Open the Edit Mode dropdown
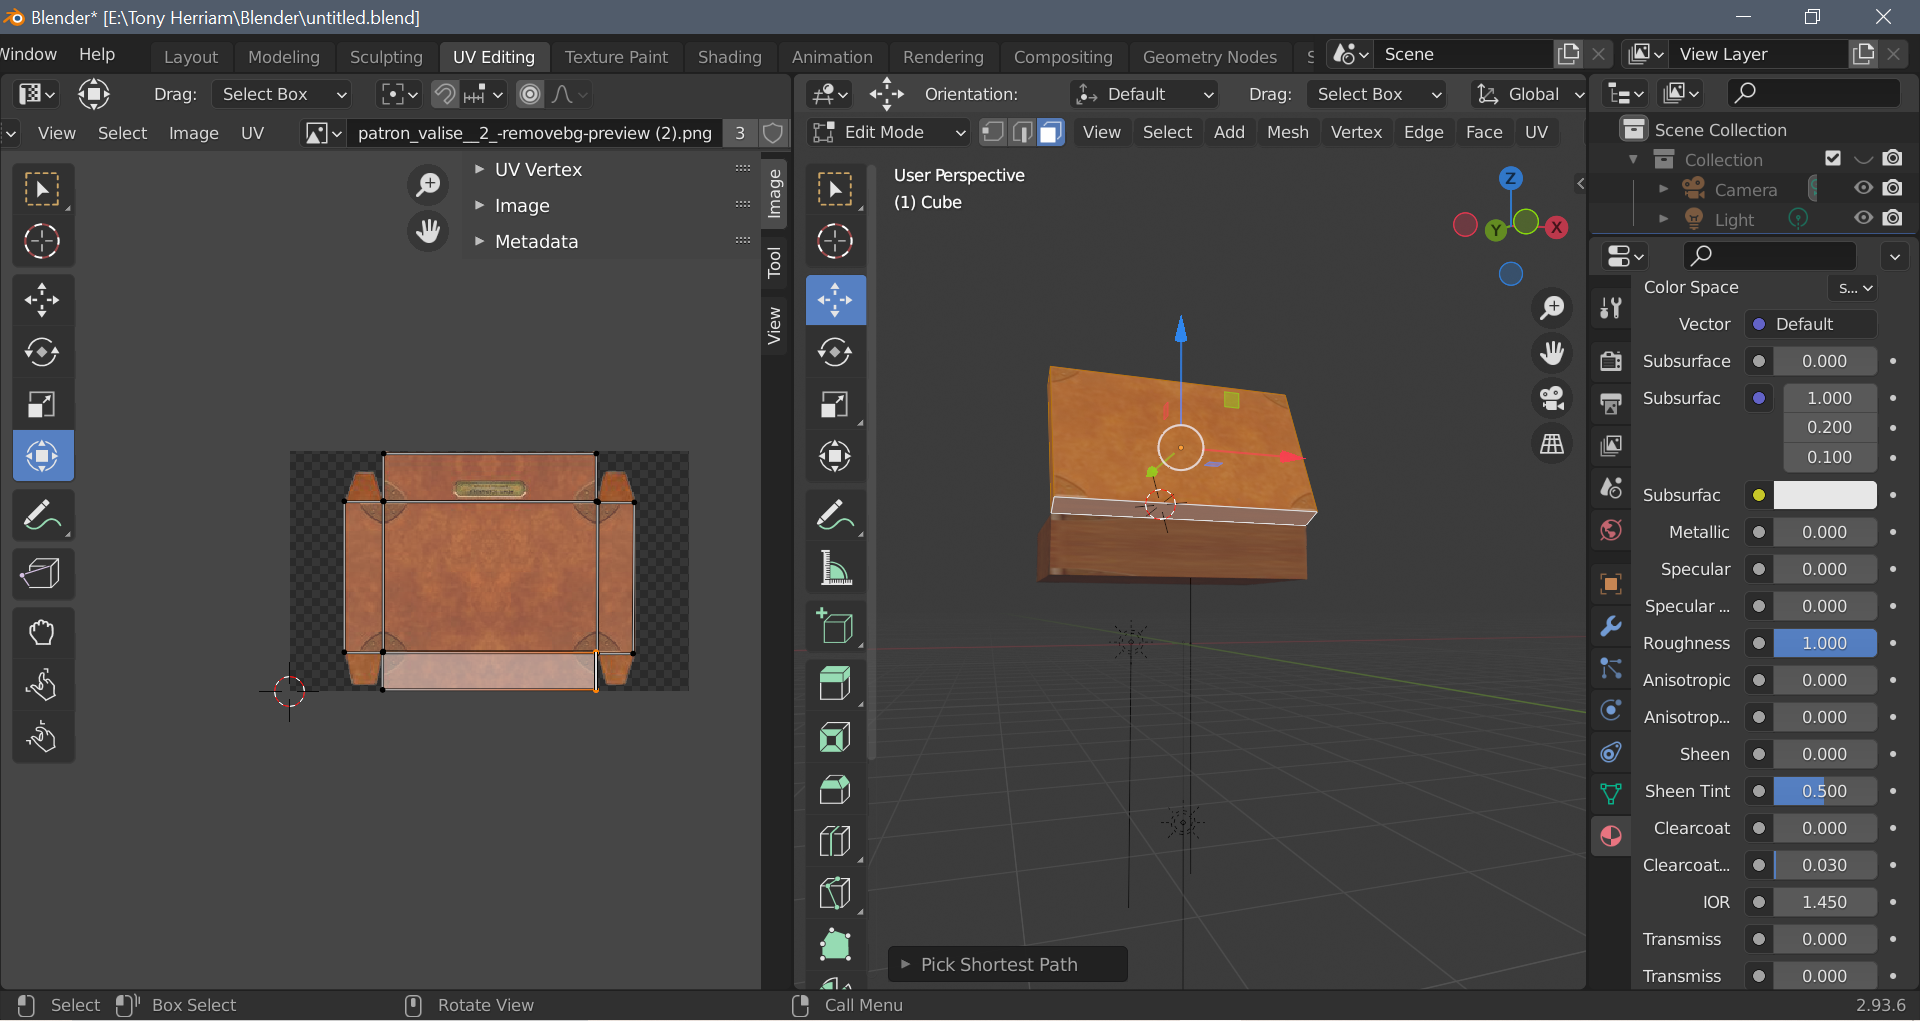1920x1021 pixels. tap(888, 132)
